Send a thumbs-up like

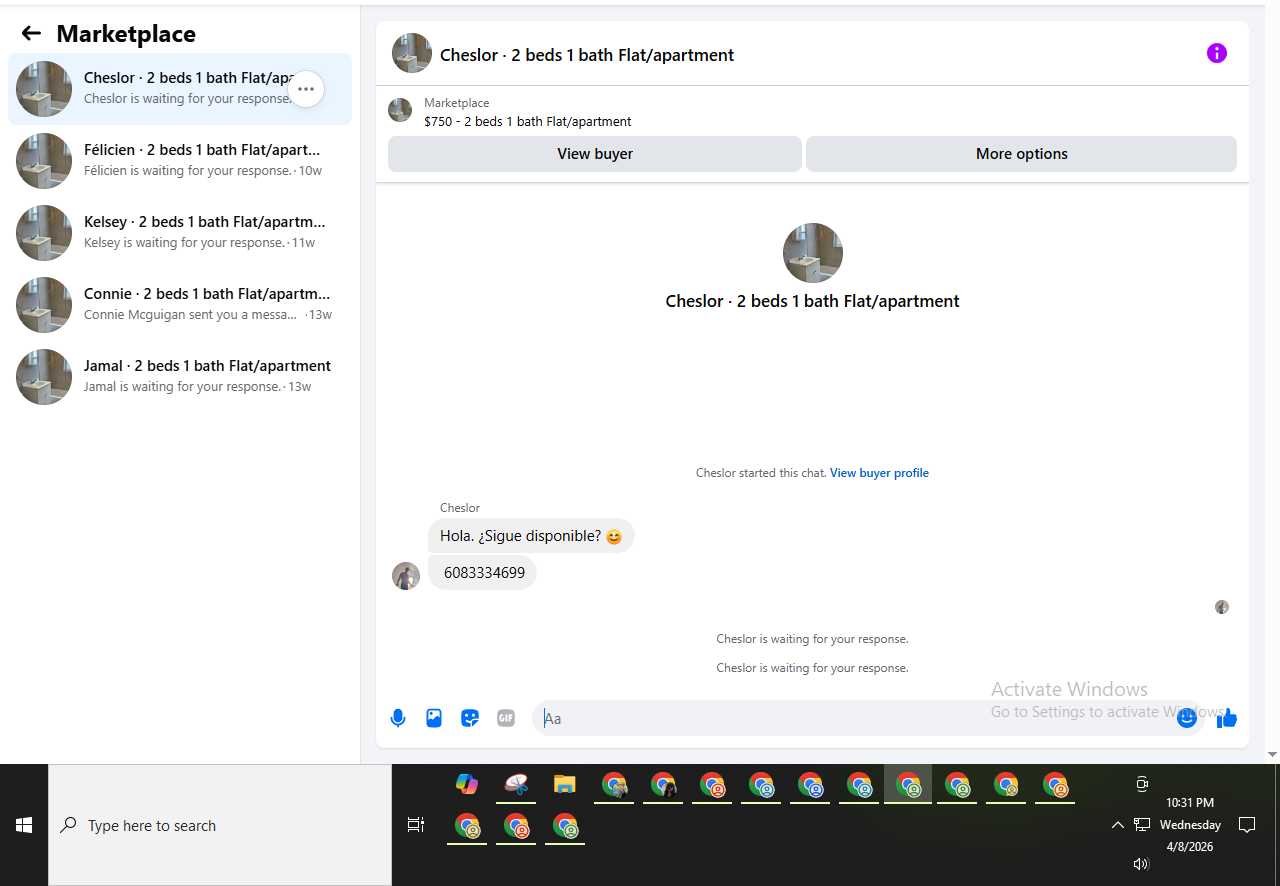click(x=1227, y=718)
